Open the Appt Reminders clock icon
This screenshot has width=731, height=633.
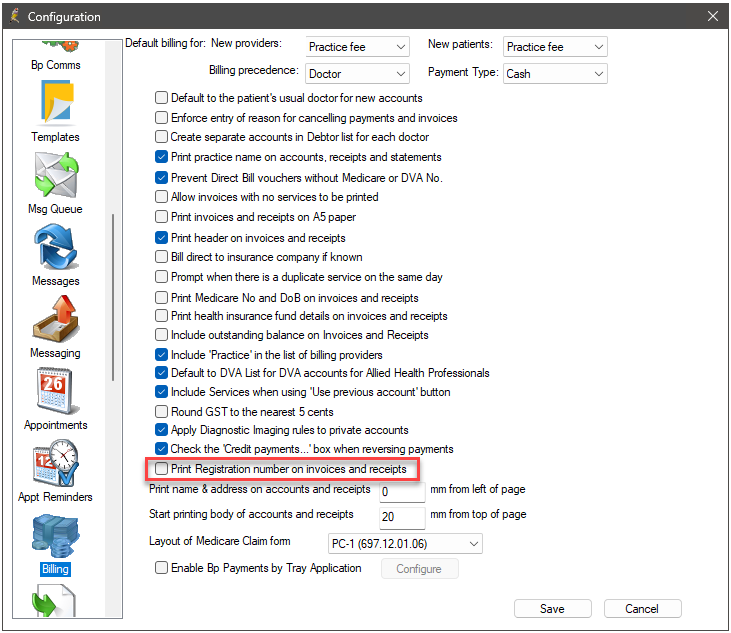tap(55, 463)
